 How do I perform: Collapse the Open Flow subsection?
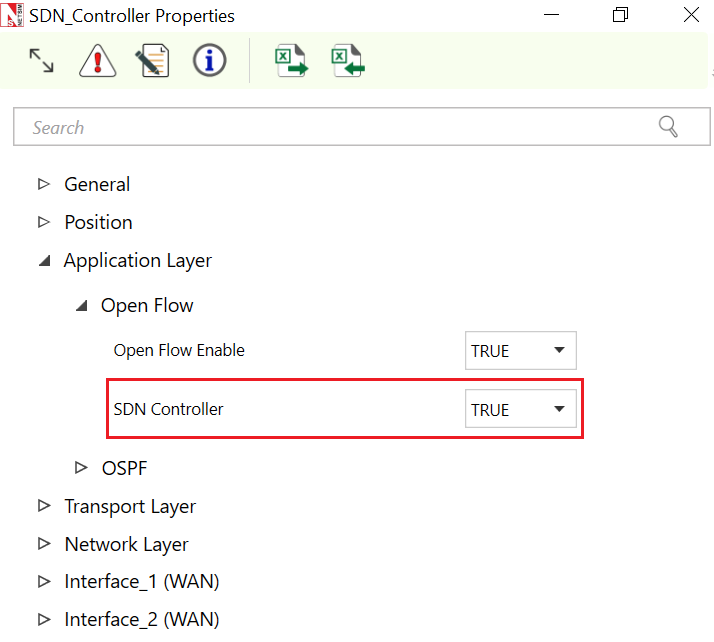tap(81, 306)
